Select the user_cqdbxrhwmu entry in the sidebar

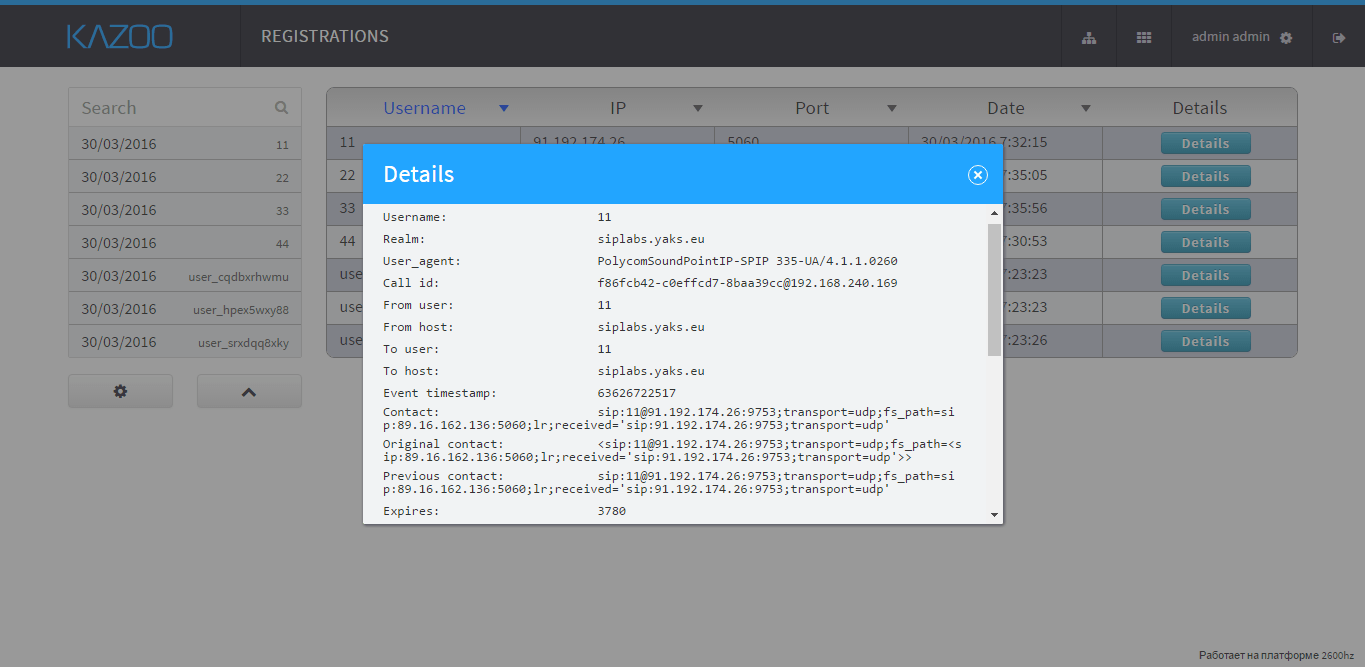coord(184,276)
